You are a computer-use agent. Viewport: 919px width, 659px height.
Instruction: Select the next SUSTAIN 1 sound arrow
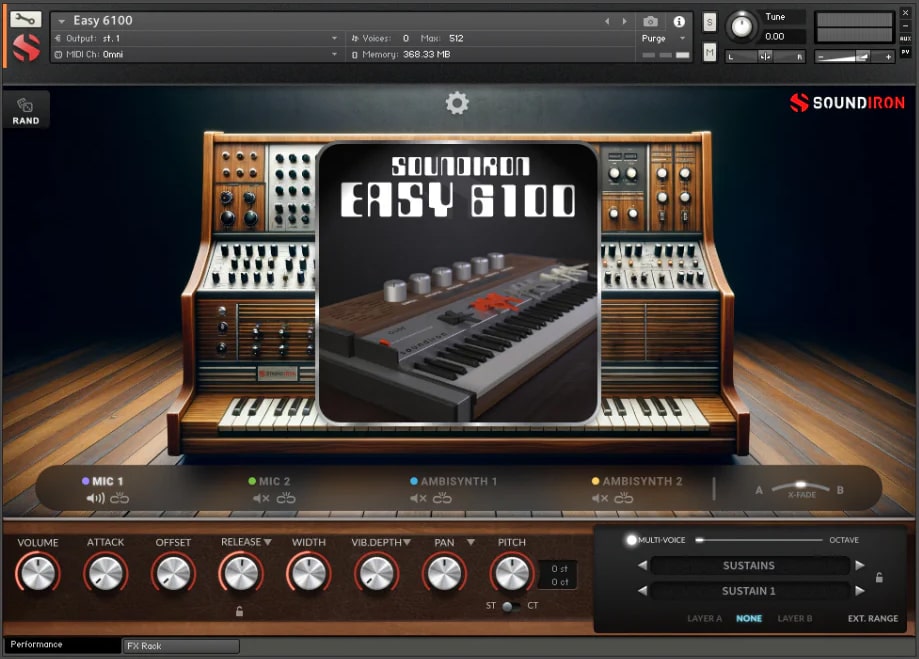pyautogui.click(x=860, y=590)
